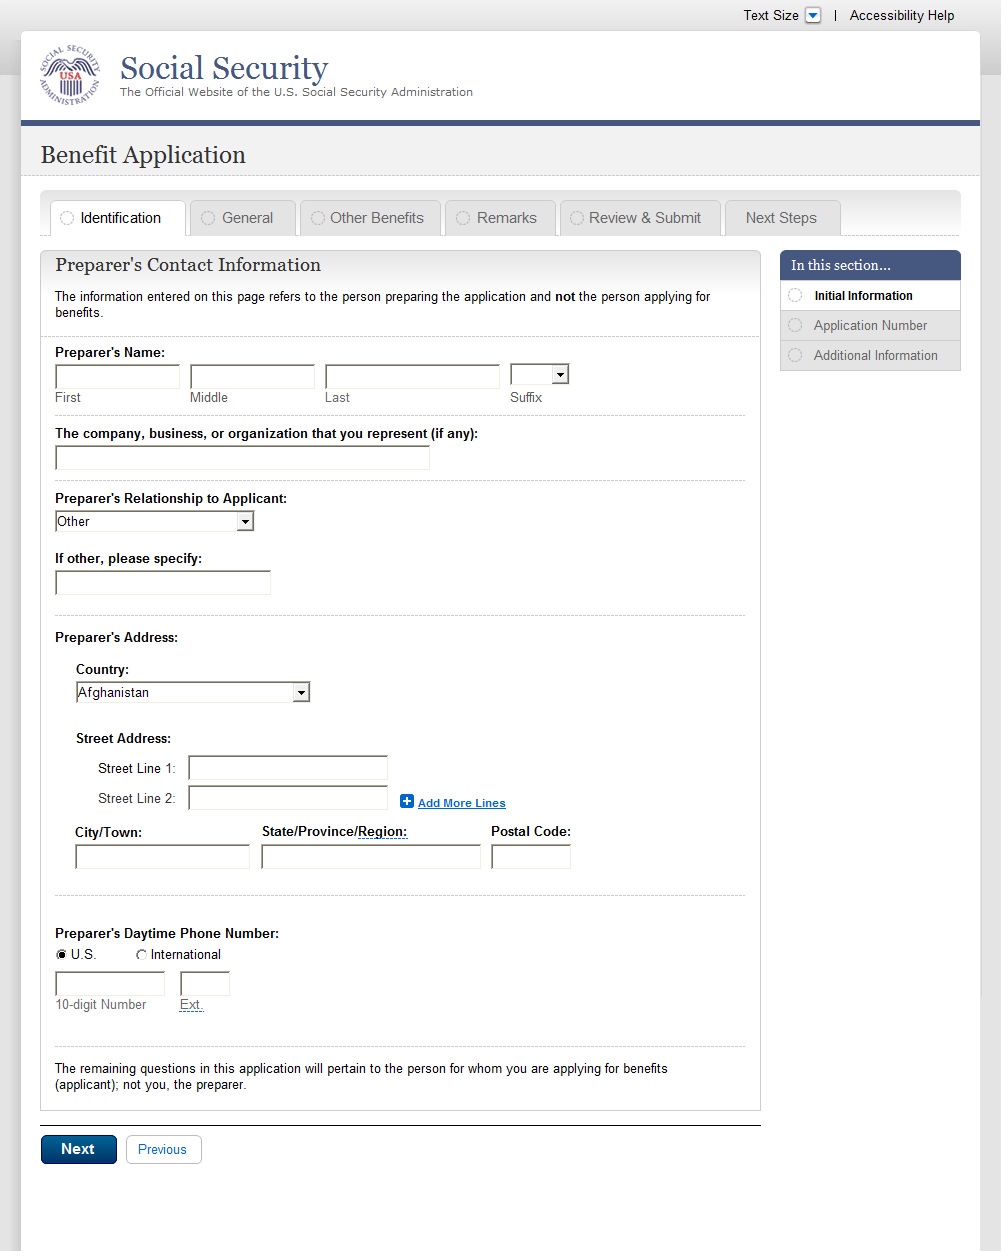Click the Identification tab status circle
This screenshot has width=1008, height=1258.
[x=67, y=218]
